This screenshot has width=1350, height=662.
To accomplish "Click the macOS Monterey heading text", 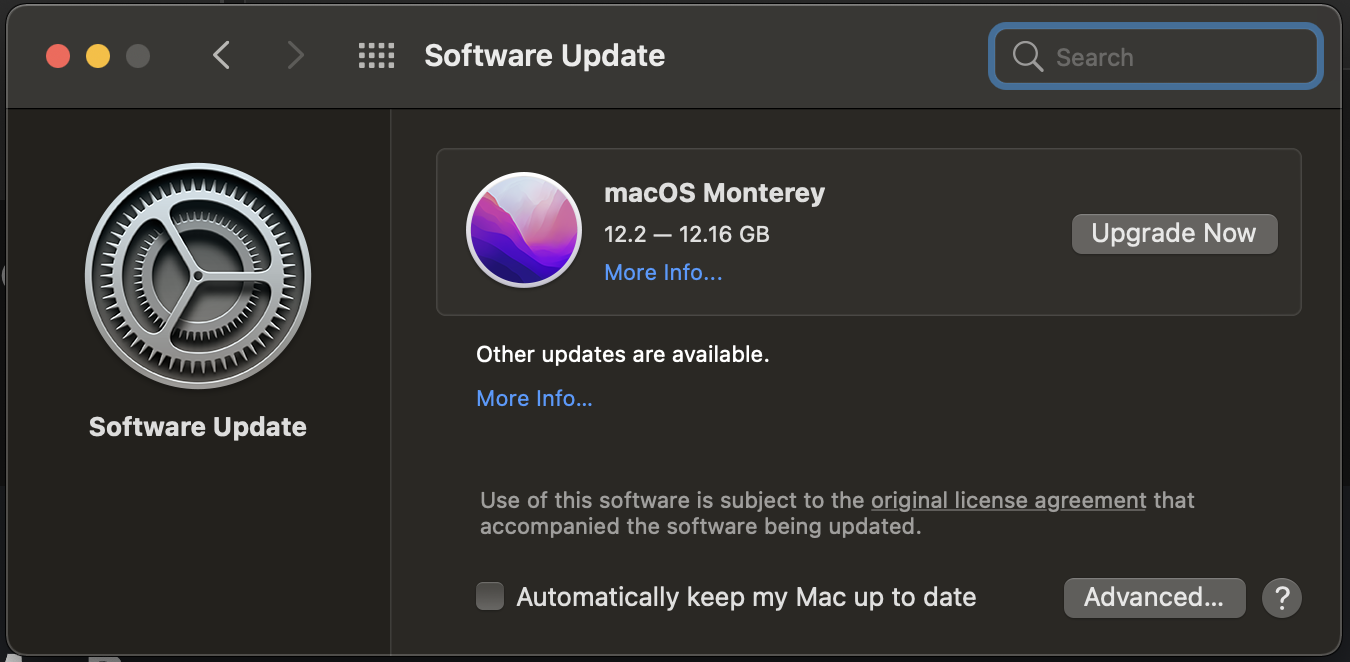I will [x=714, y=192].
